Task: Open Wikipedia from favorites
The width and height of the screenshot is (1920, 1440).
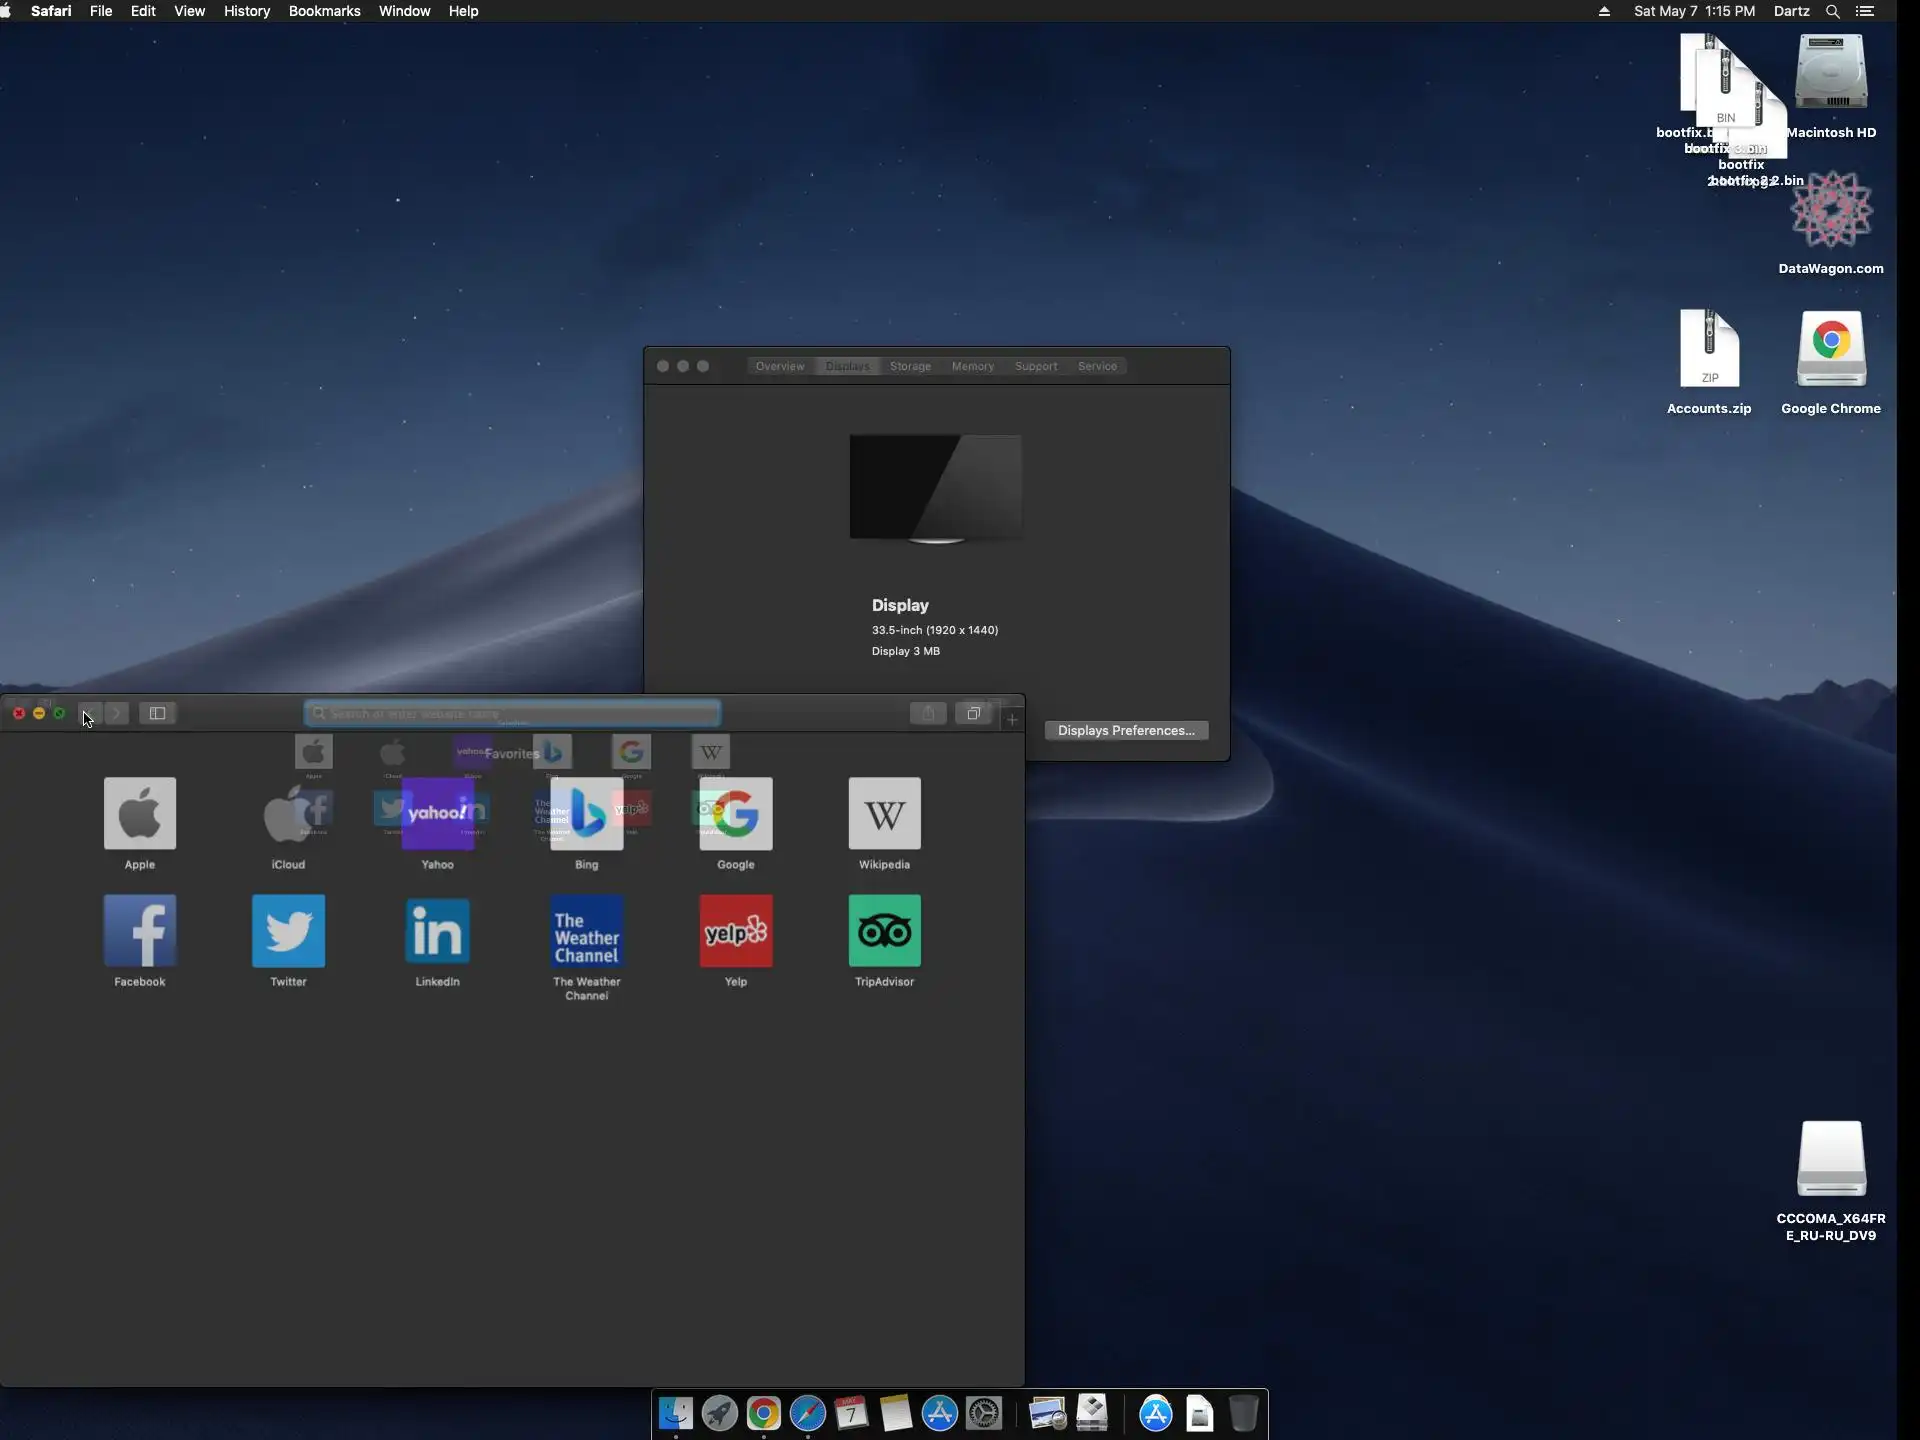Action: click(884, 814)
